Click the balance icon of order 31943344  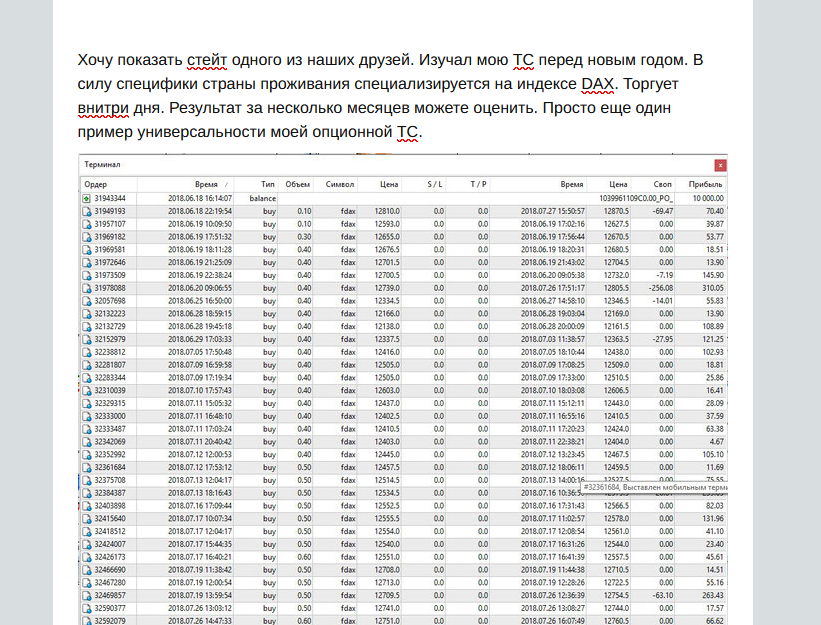pos(86,198)
